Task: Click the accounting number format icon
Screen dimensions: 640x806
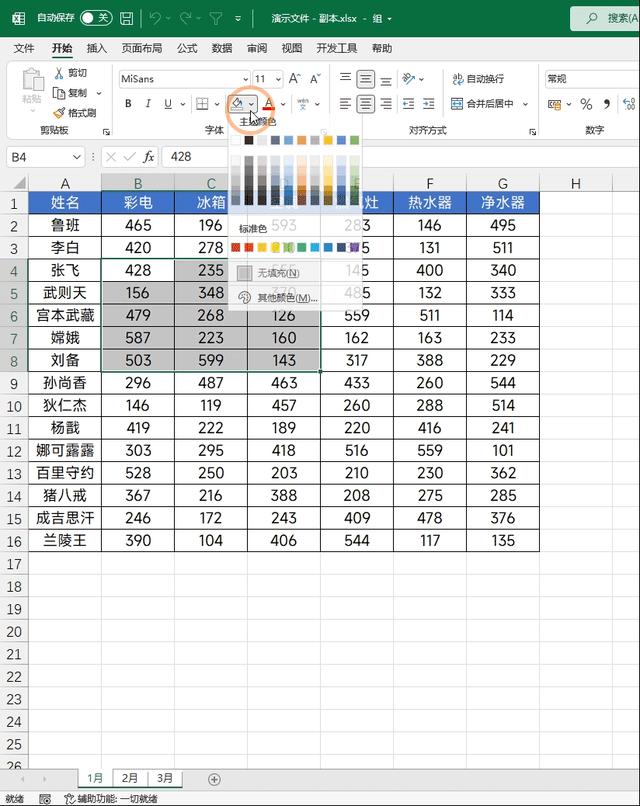Action: 554,104
